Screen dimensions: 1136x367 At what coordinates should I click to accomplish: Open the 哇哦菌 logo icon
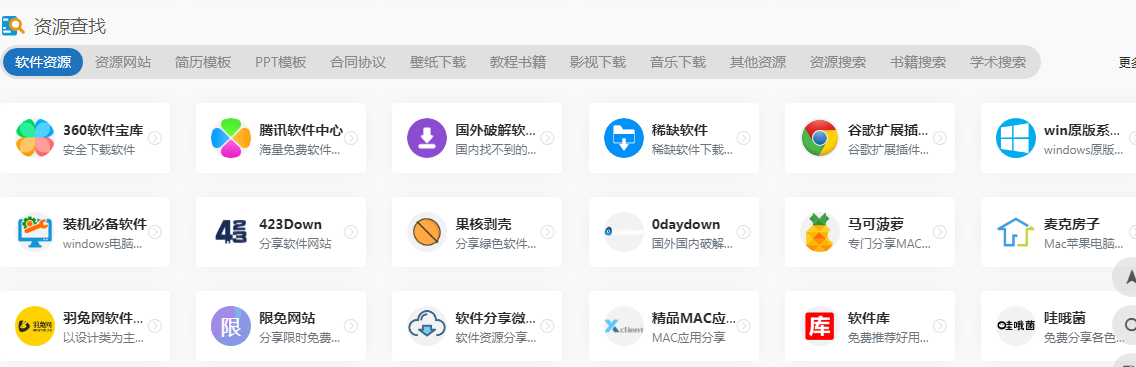[1016, 326]
